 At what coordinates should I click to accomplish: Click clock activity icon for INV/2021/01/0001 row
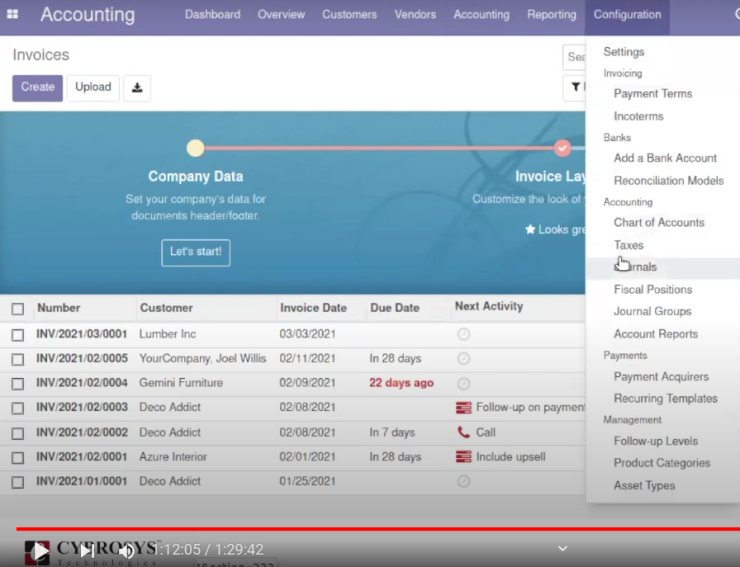[463, 481]
